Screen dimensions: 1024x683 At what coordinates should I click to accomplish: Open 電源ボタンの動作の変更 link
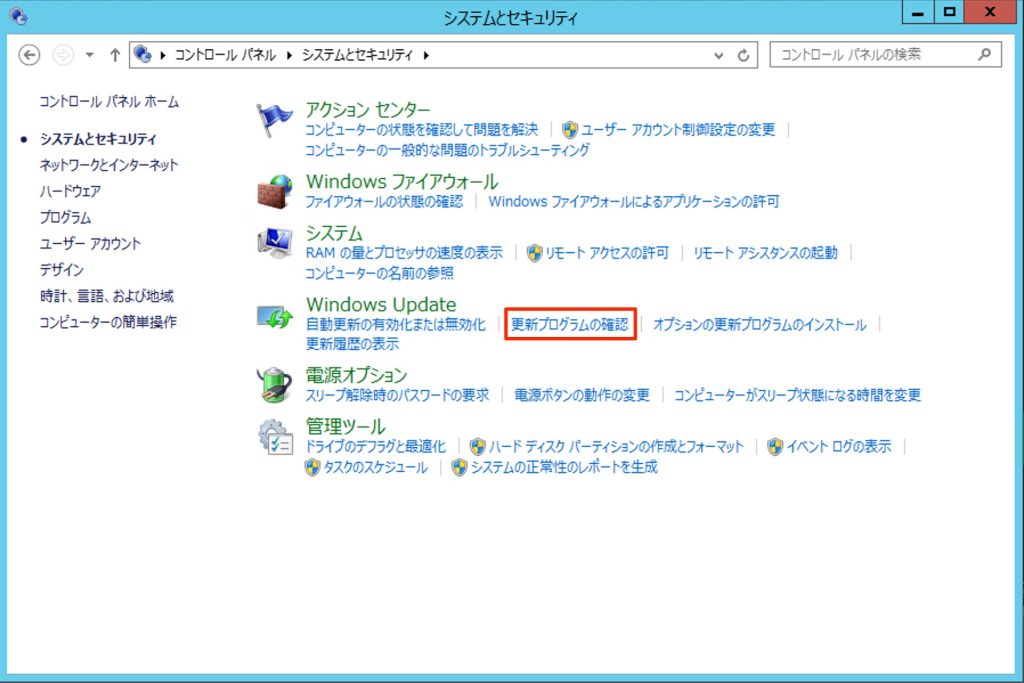[x=582, y=394]
